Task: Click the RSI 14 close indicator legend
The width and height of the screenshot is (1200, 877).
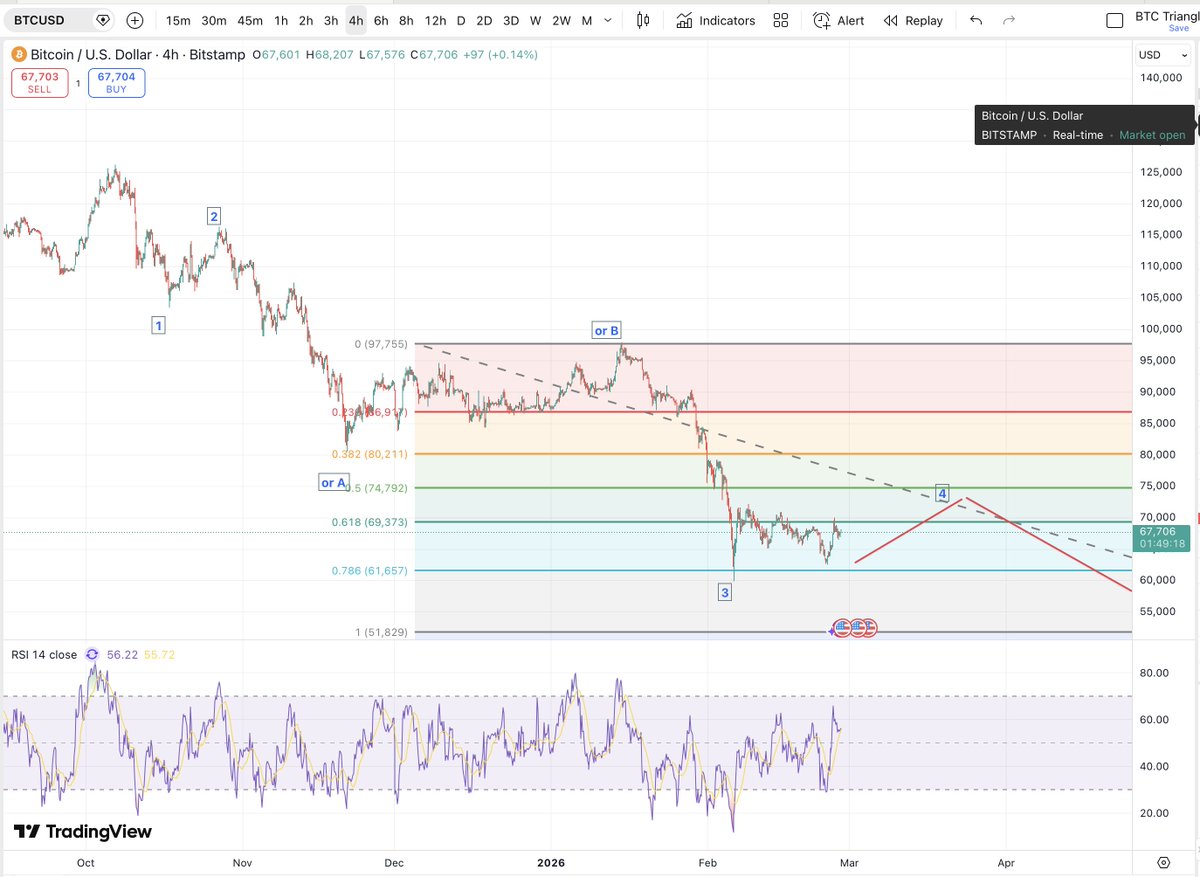Action: tap(44, 654)
